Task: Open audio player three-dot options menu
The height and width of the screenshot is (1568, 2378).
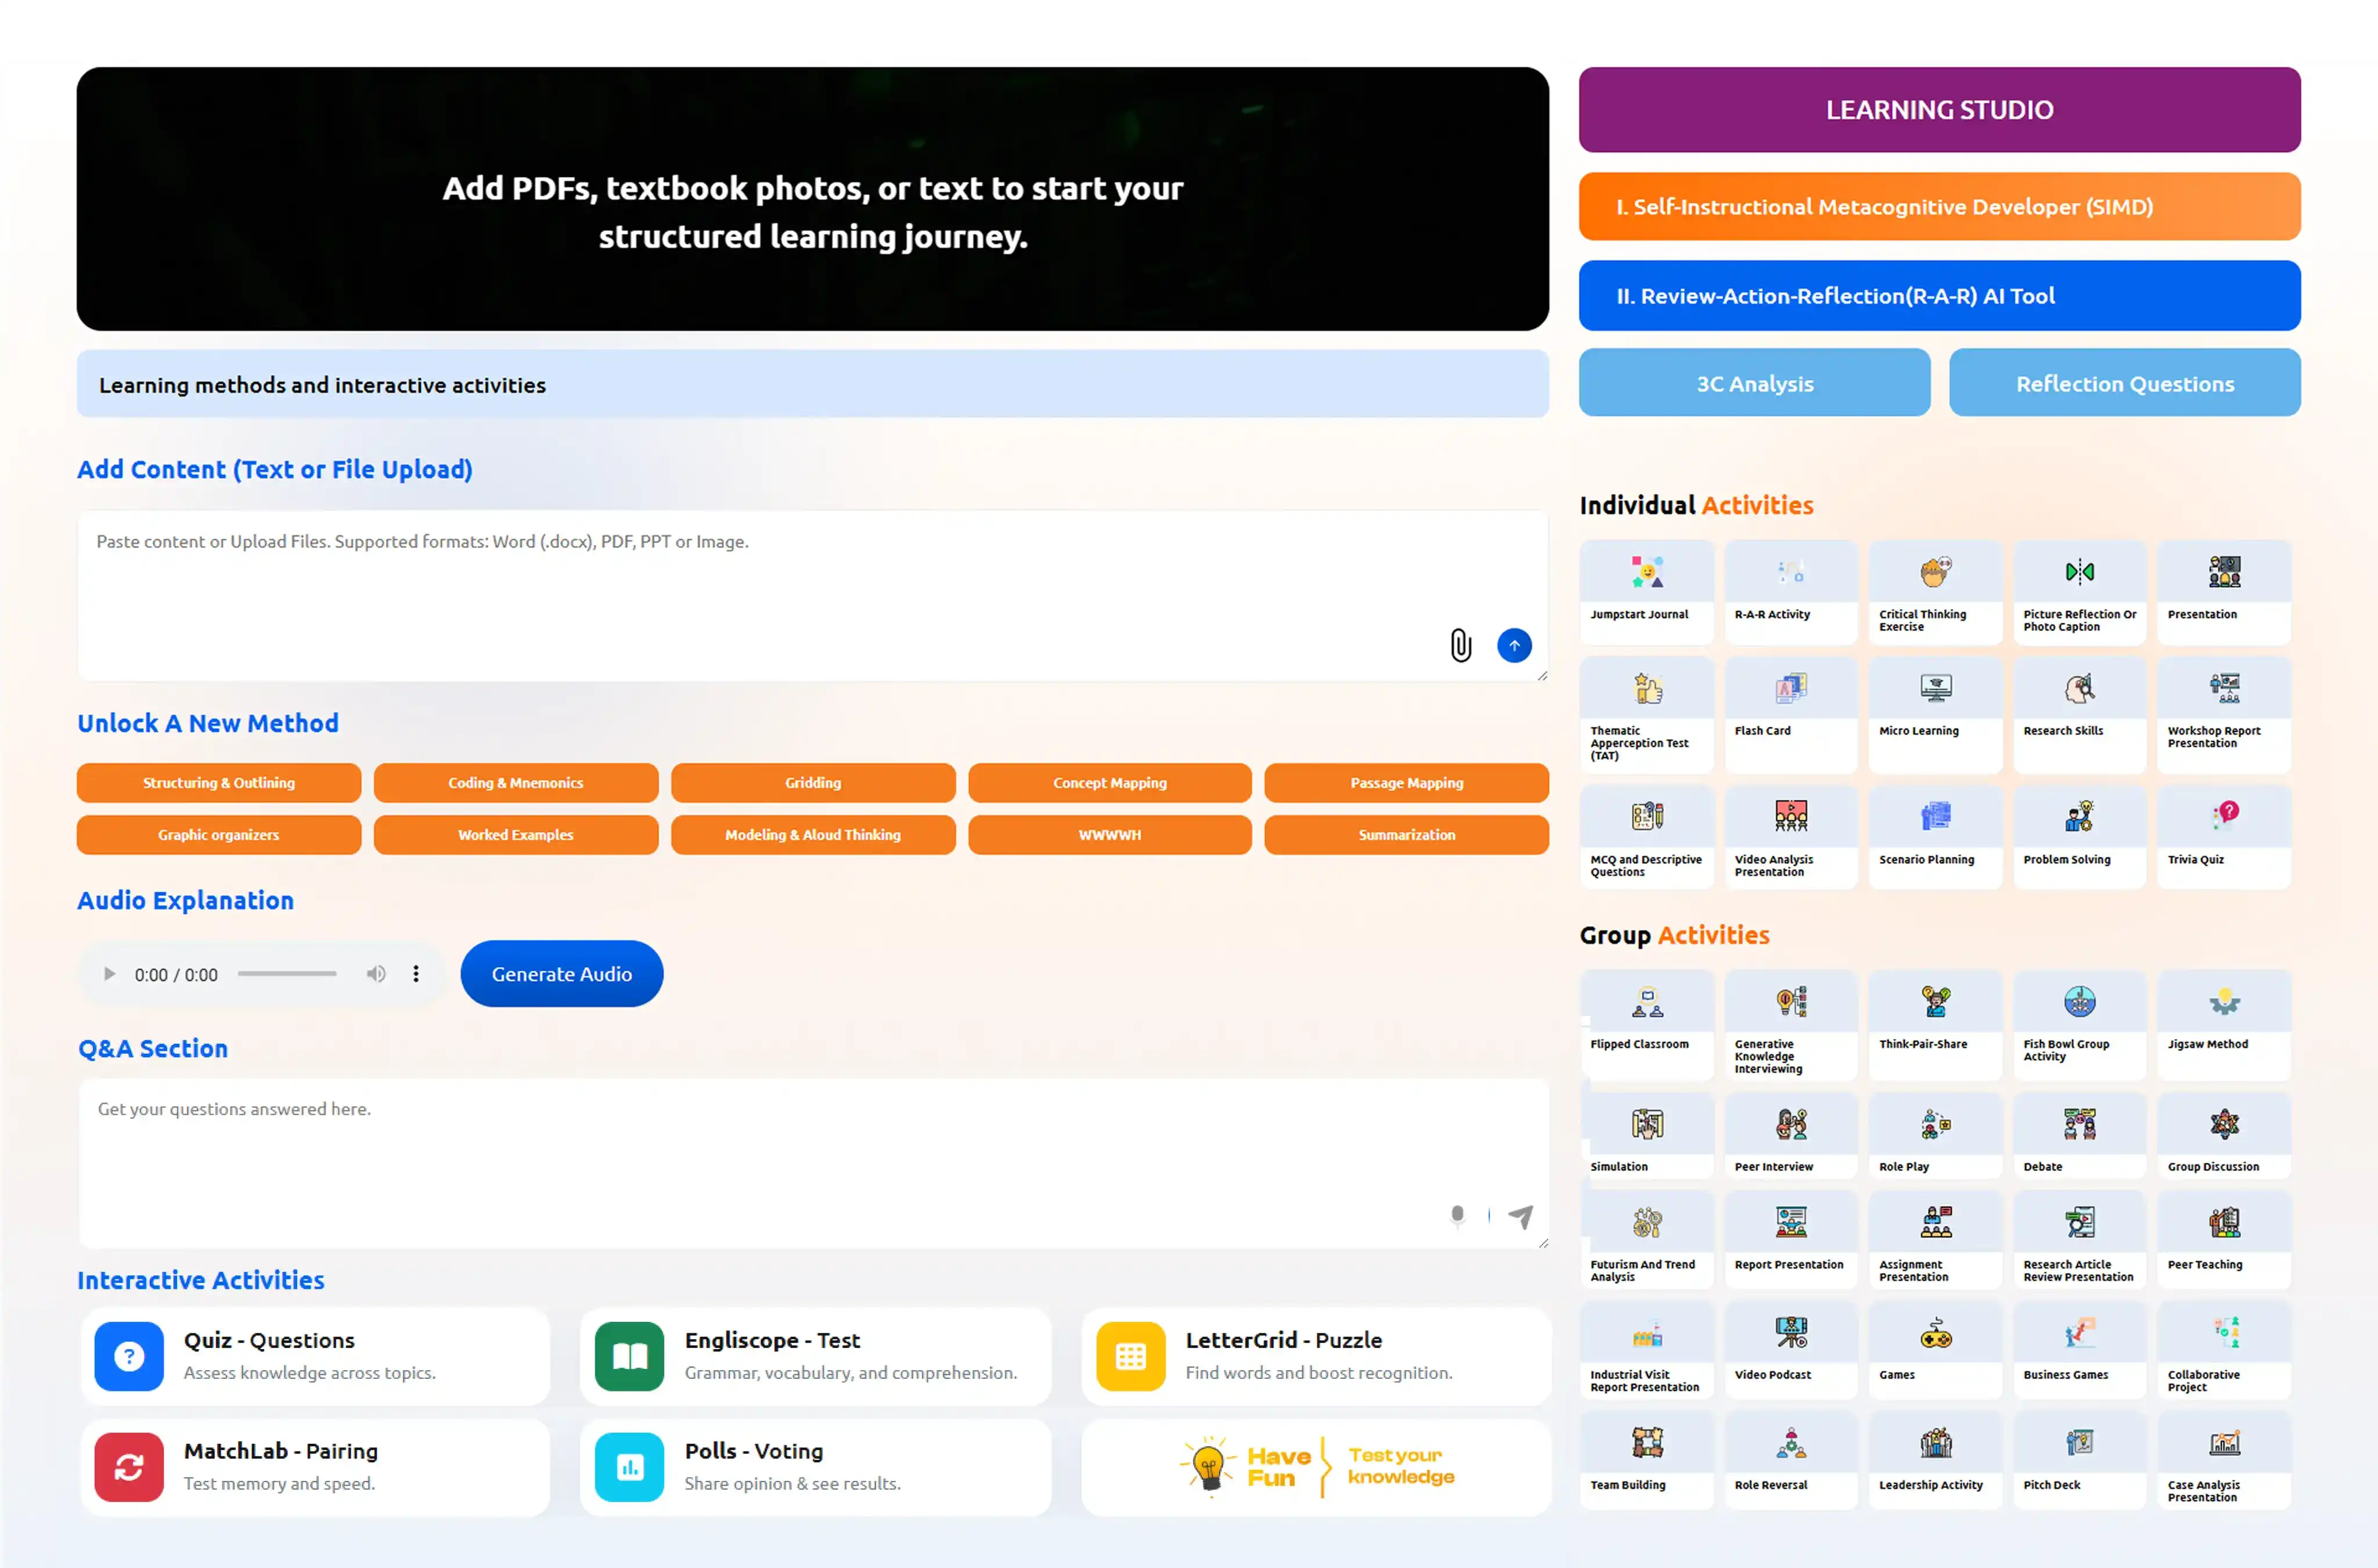Action: click(416, 974)
